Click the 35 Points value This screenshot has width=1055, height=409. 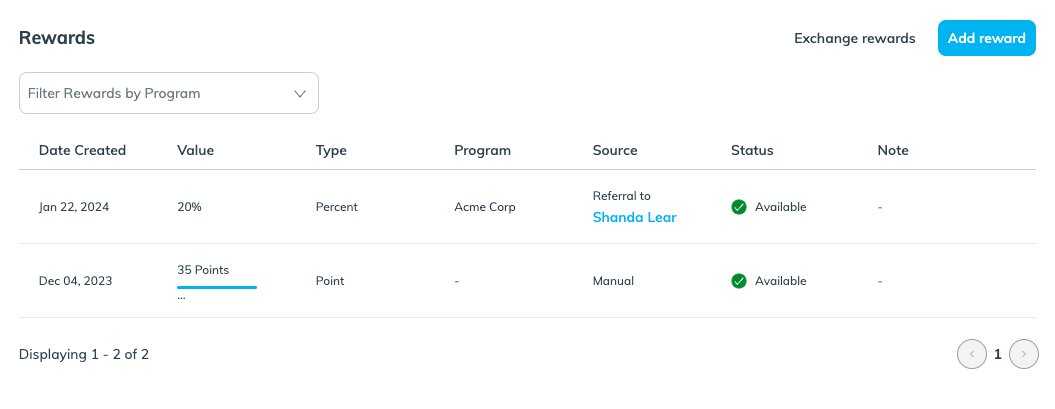203,270
